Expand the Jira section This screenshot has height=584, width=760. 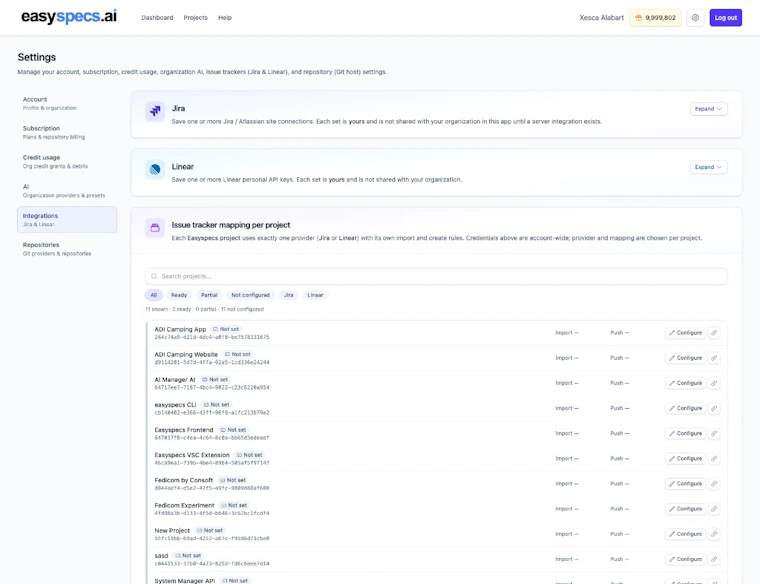(x=708, y=109)
